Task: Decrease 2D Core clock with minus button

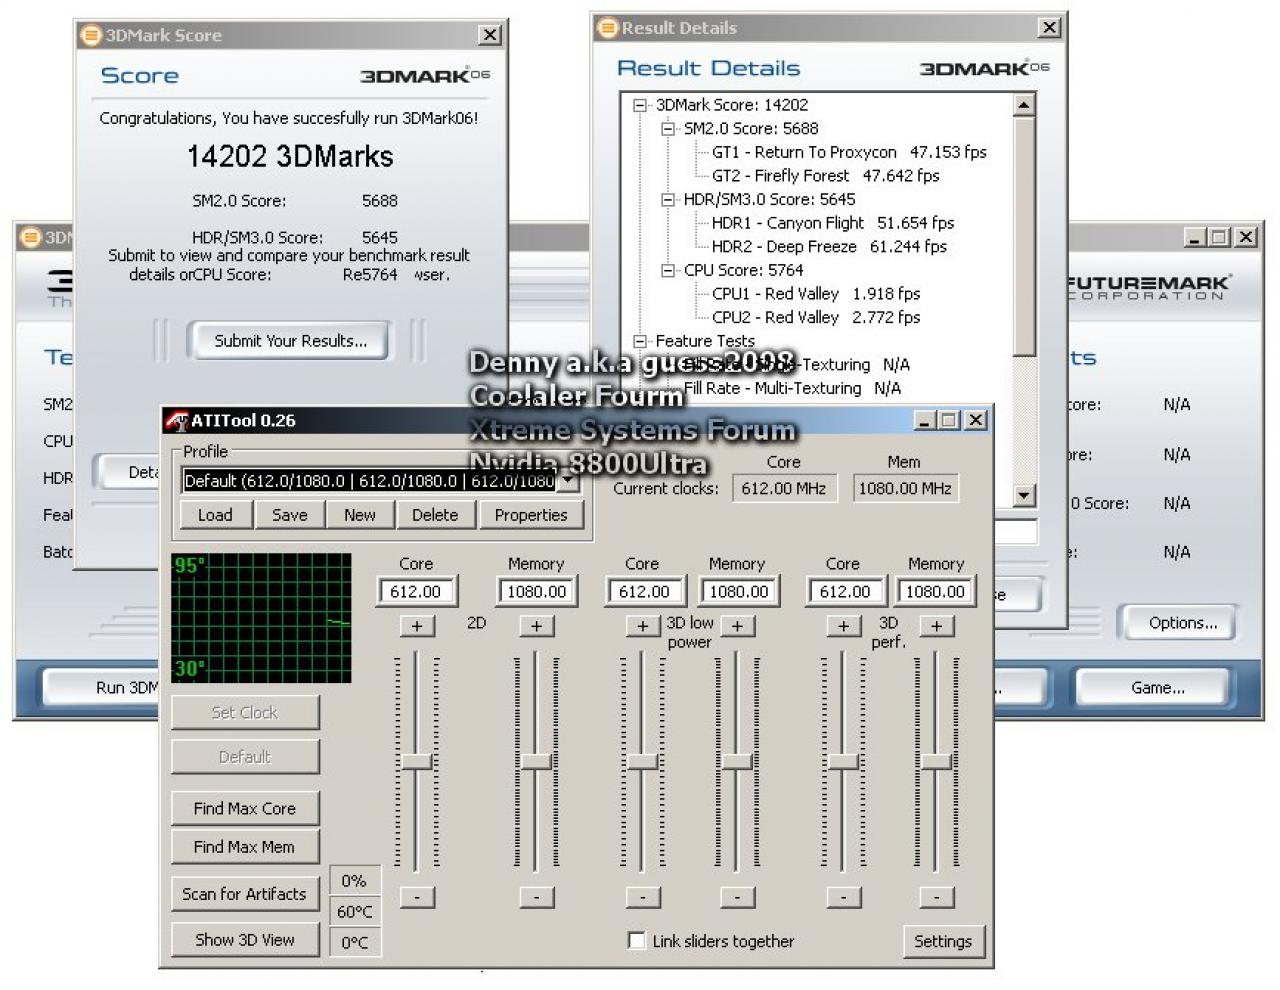Action: 417,897
